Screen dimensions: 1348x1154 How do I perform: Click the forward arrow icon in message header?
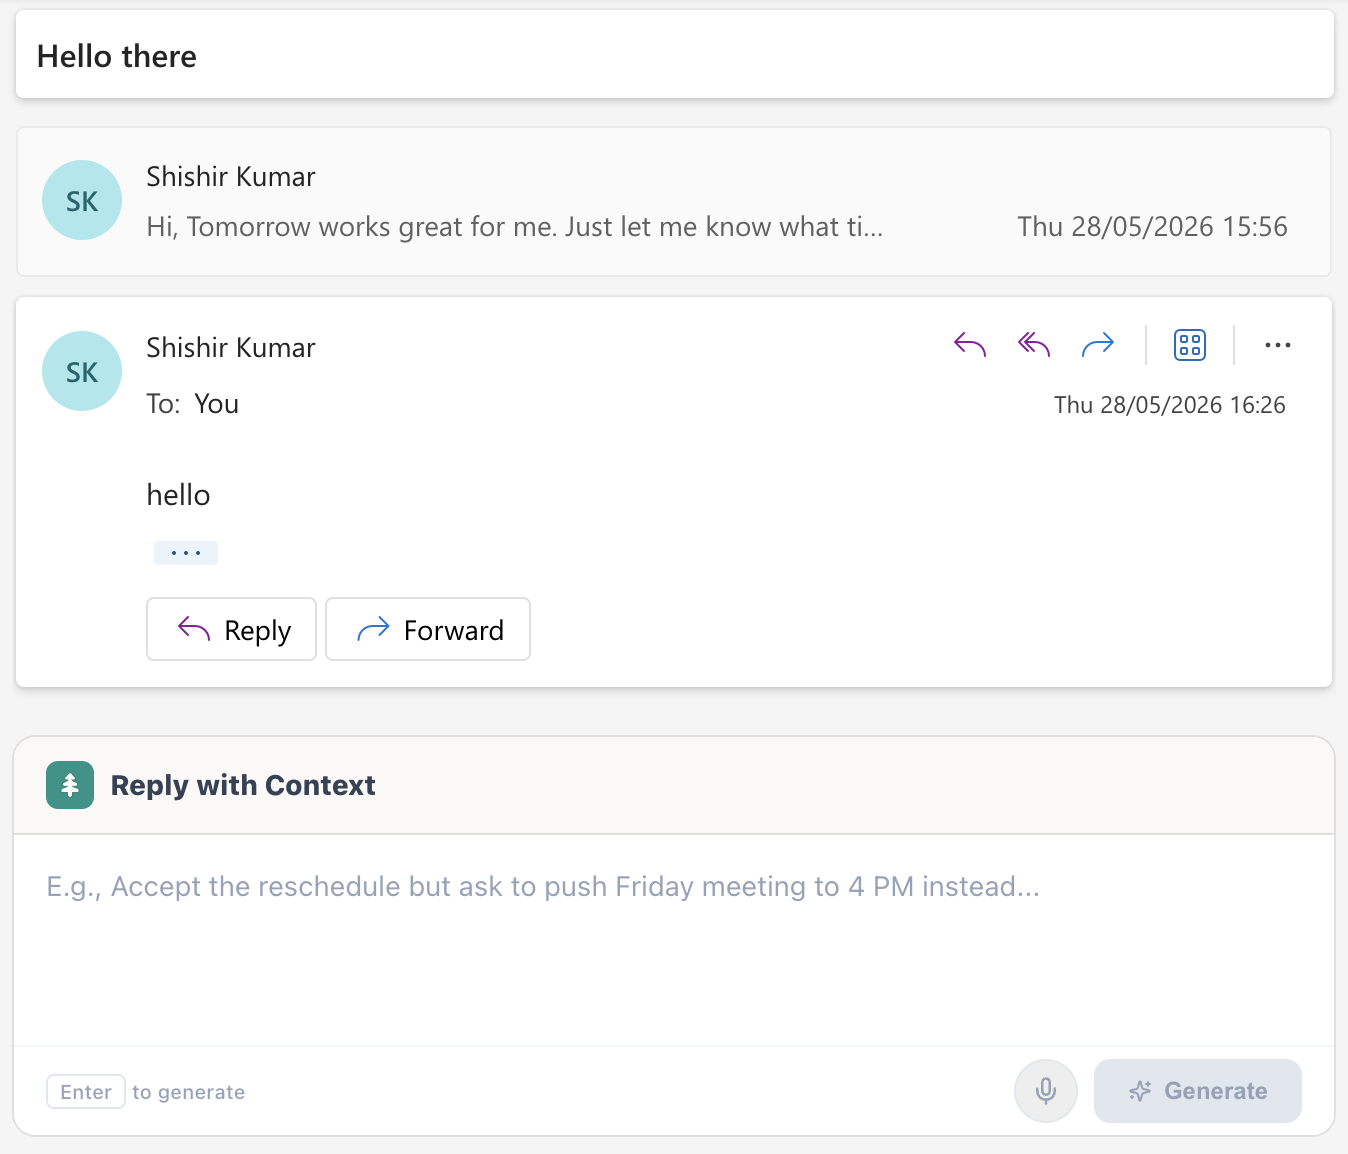1098,345
